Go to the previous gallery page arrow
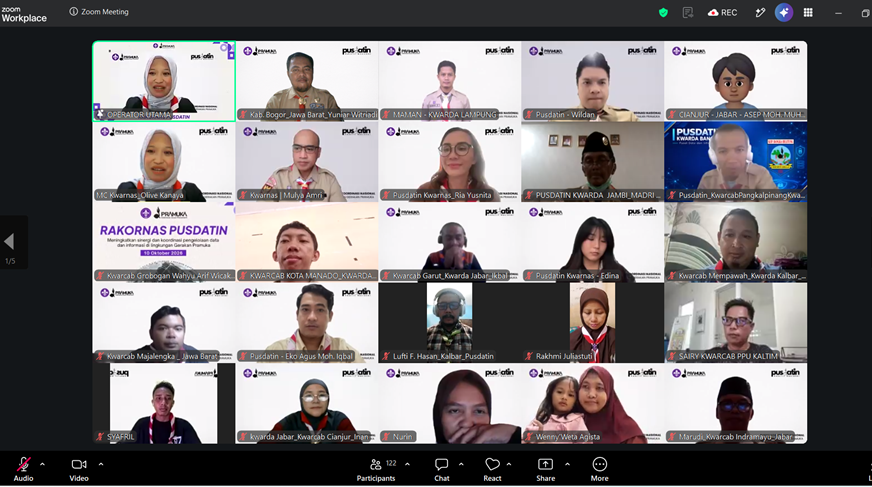The width and height of the screenshot is (872, 487). click(x=9, y=241)
